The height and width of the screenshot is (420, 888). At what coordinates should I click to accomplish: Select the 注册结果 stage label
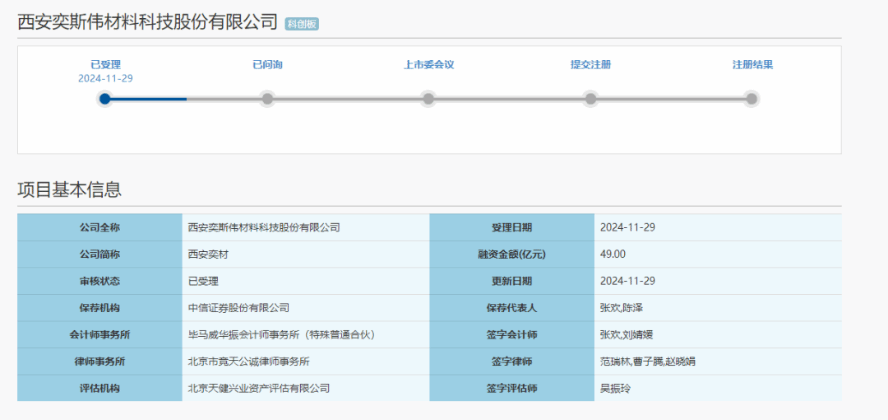point(752,65)
